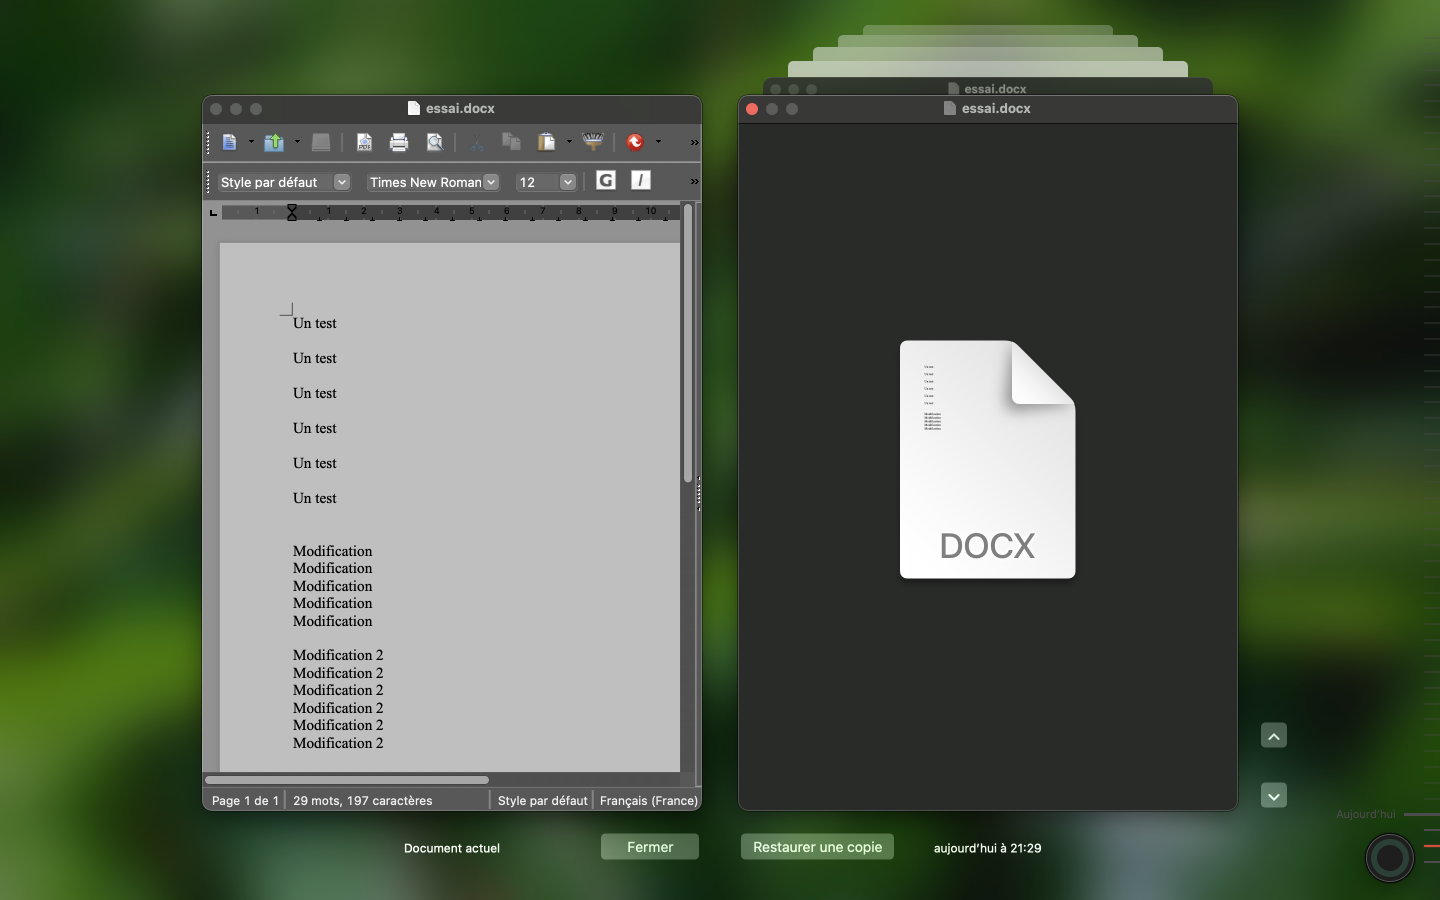Screen dimensions: 1440x900
Task: Toggle italic formatting button
Action: 641,180
